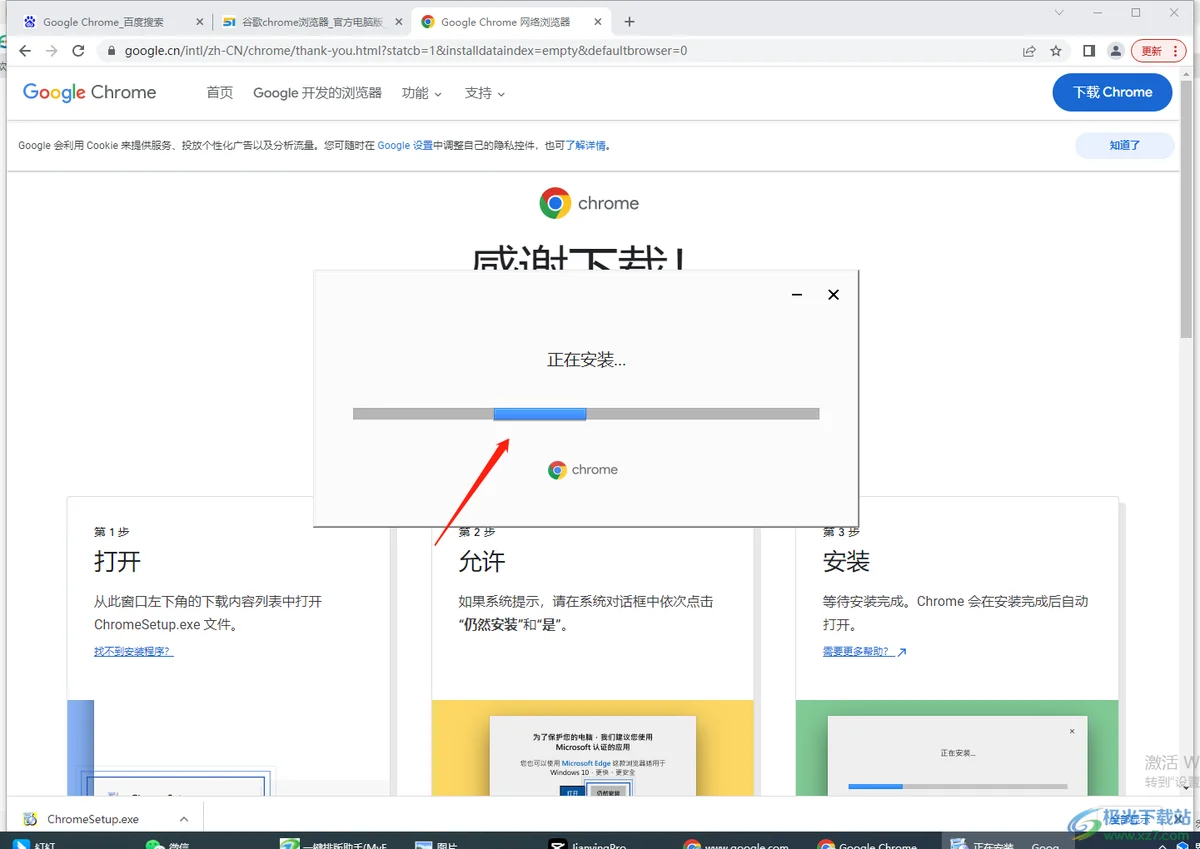Open the 找不到安装程序? link
Screen dimensions: 1200x849
pos(134,652)
